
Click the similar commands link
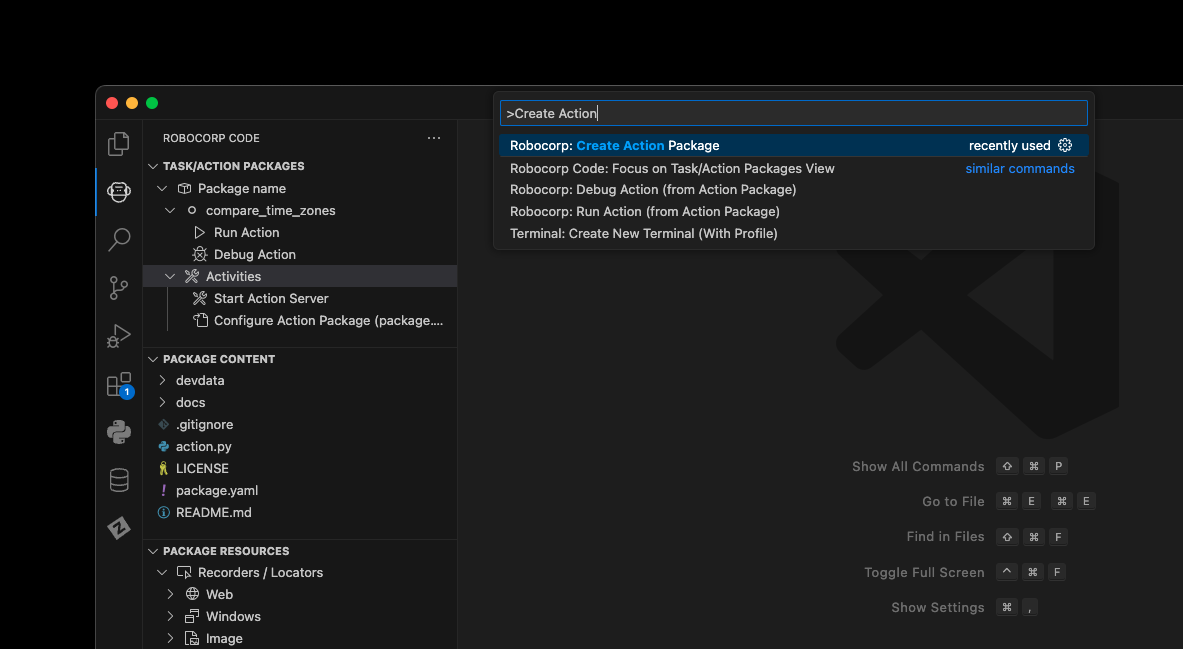pos(1020,168)
